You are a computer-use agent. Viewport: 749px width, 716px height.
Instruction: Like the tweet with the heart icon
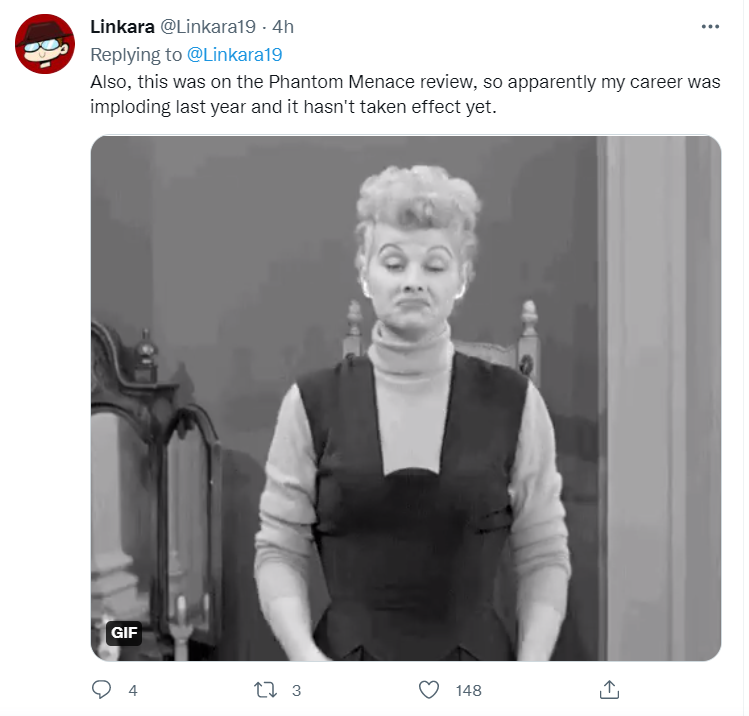(x=428, y=690)
